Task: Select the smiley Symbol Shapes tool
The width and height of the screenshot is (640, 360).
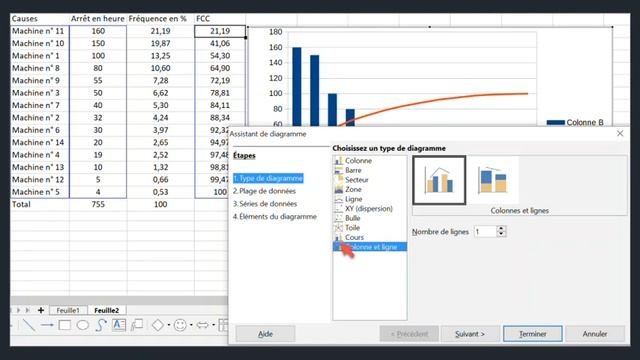Action: click(x=180, y=325)
